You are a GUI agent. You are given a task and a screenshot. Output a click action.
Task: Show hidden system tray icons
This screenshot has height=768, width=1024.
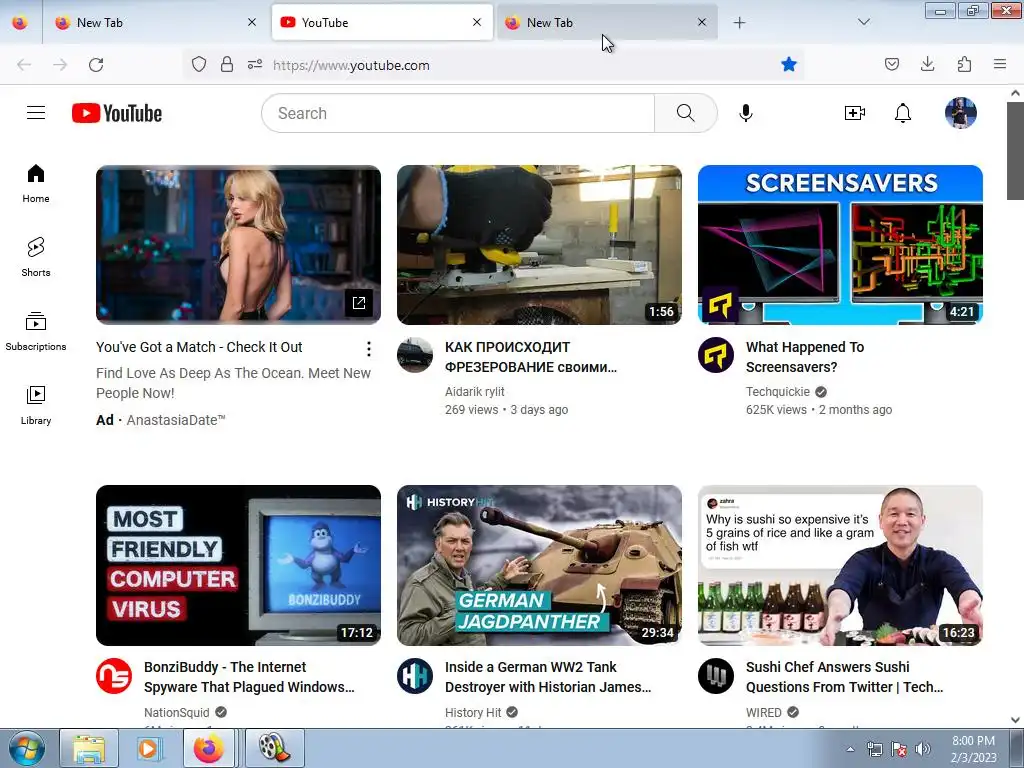click(x=850, y=749)
